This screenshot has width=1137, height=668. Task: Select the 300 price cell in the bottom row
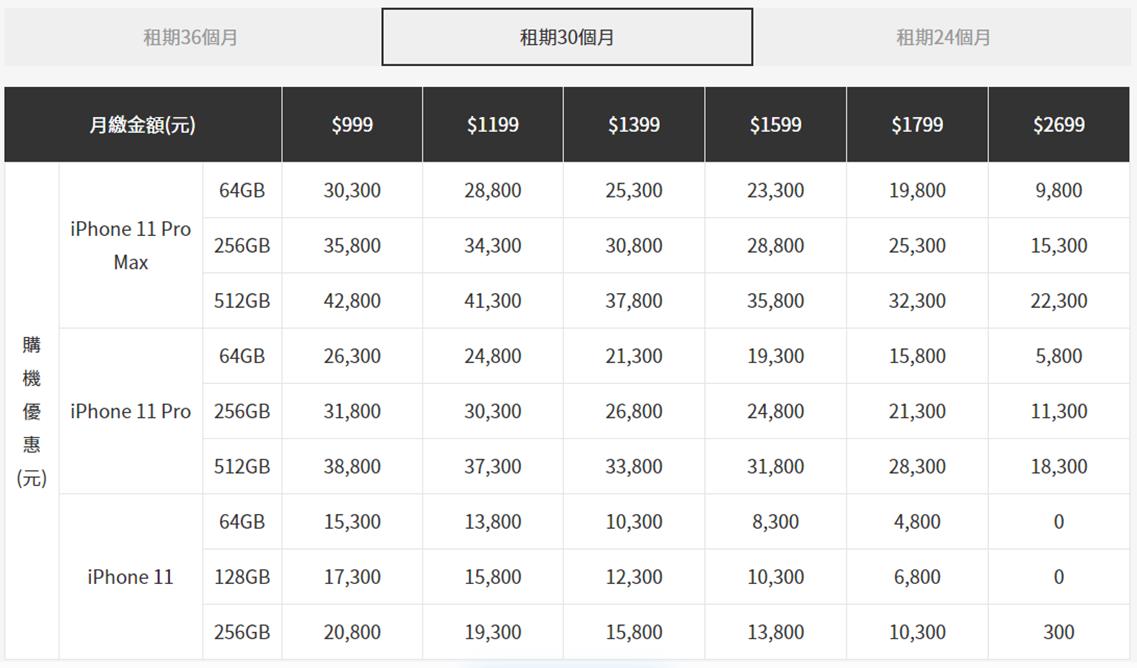coord(1059,632)
